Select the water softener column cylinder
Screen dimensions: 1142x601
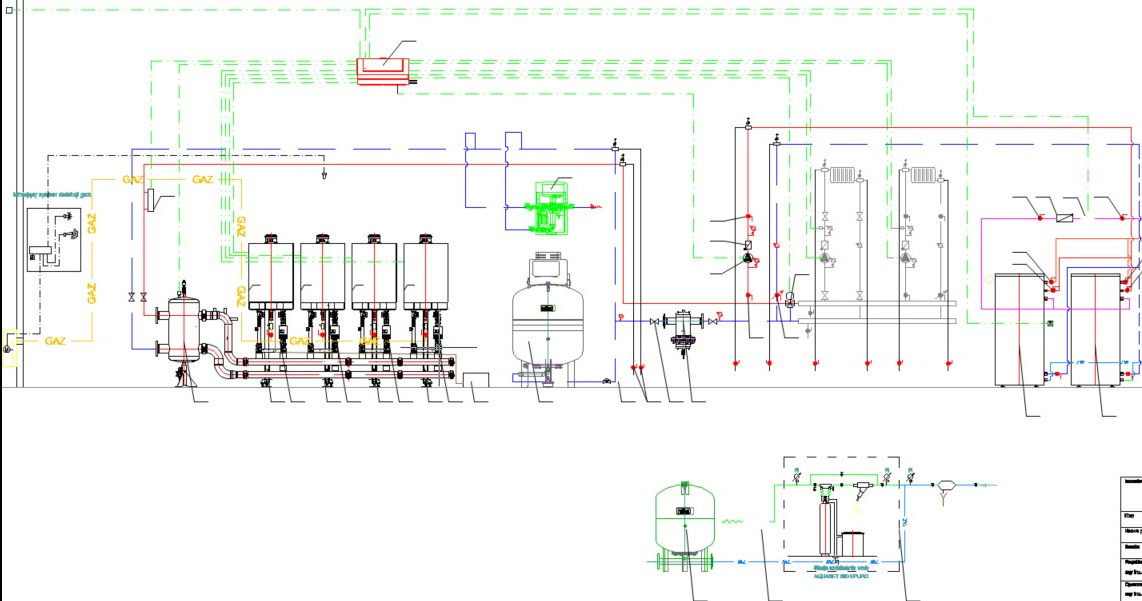826,526
